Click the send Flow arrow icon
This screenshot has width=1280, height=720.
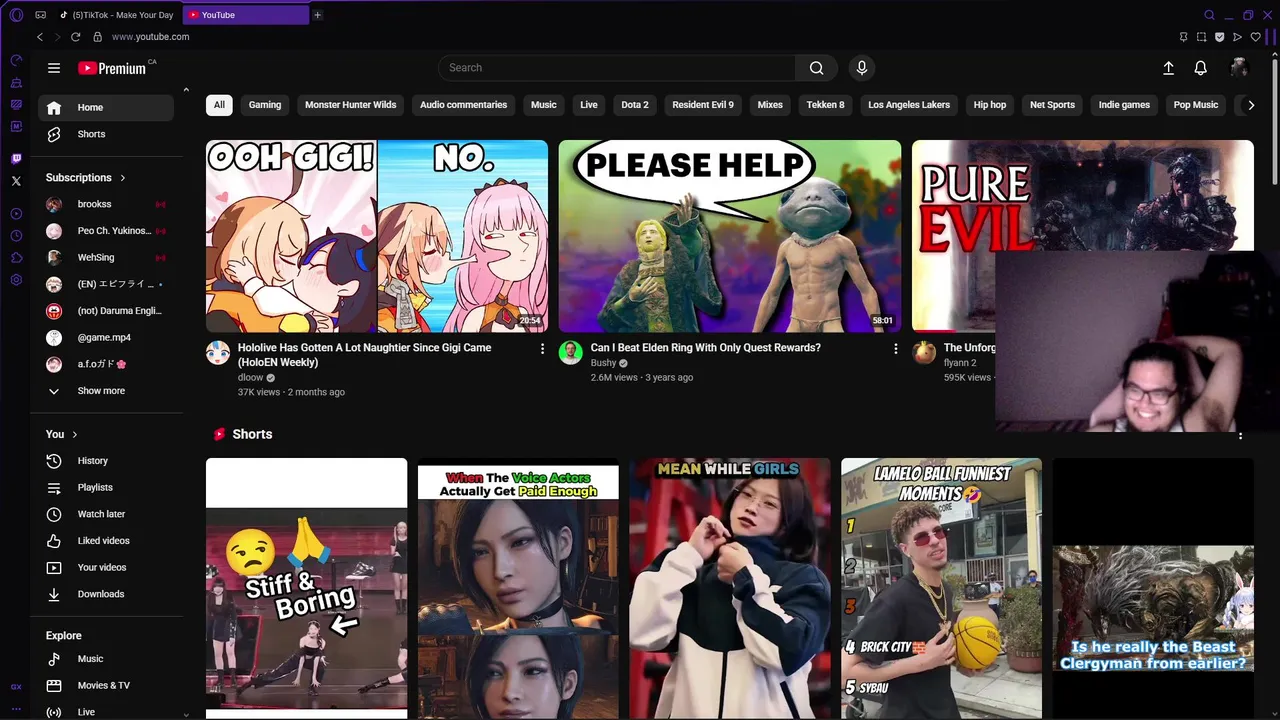click(x=1237, y=37)
